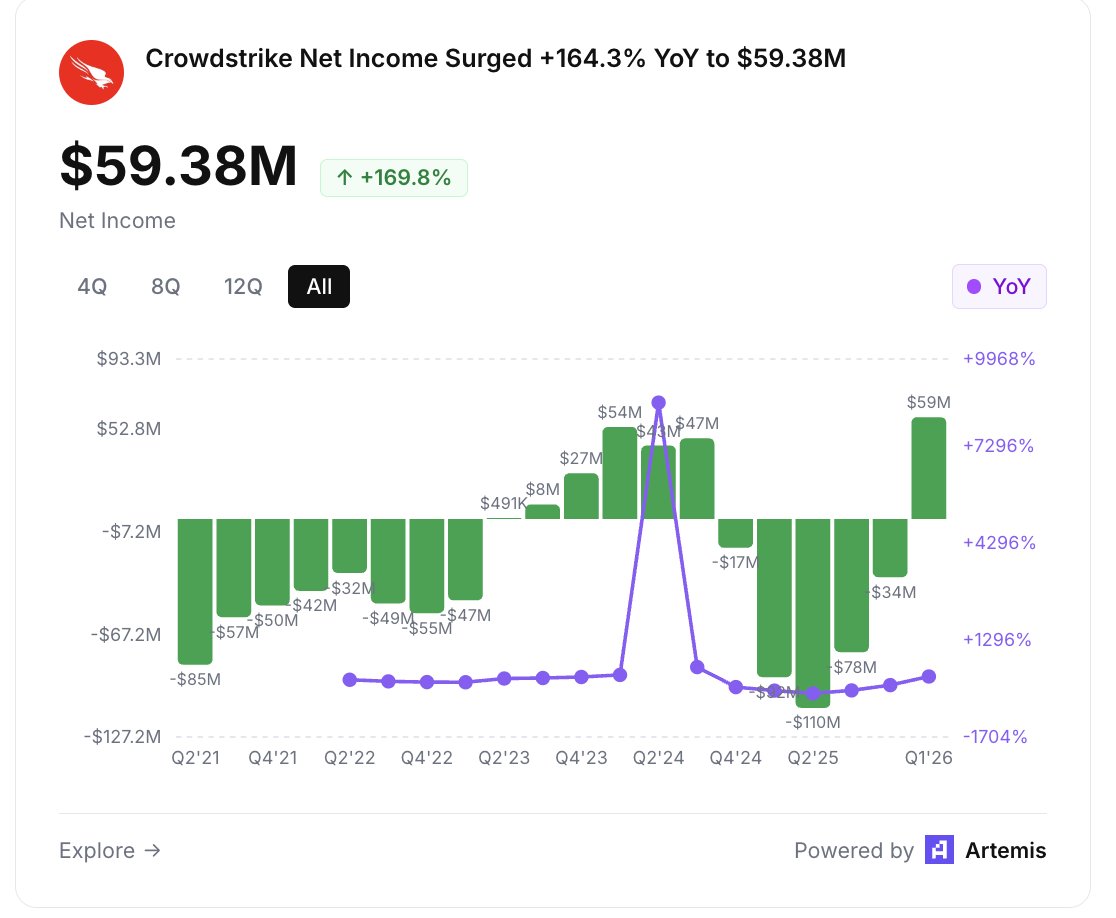The image size is (1116, 918).
Task: Click the Q2'24 x-axis label
Action: point(658,758)
